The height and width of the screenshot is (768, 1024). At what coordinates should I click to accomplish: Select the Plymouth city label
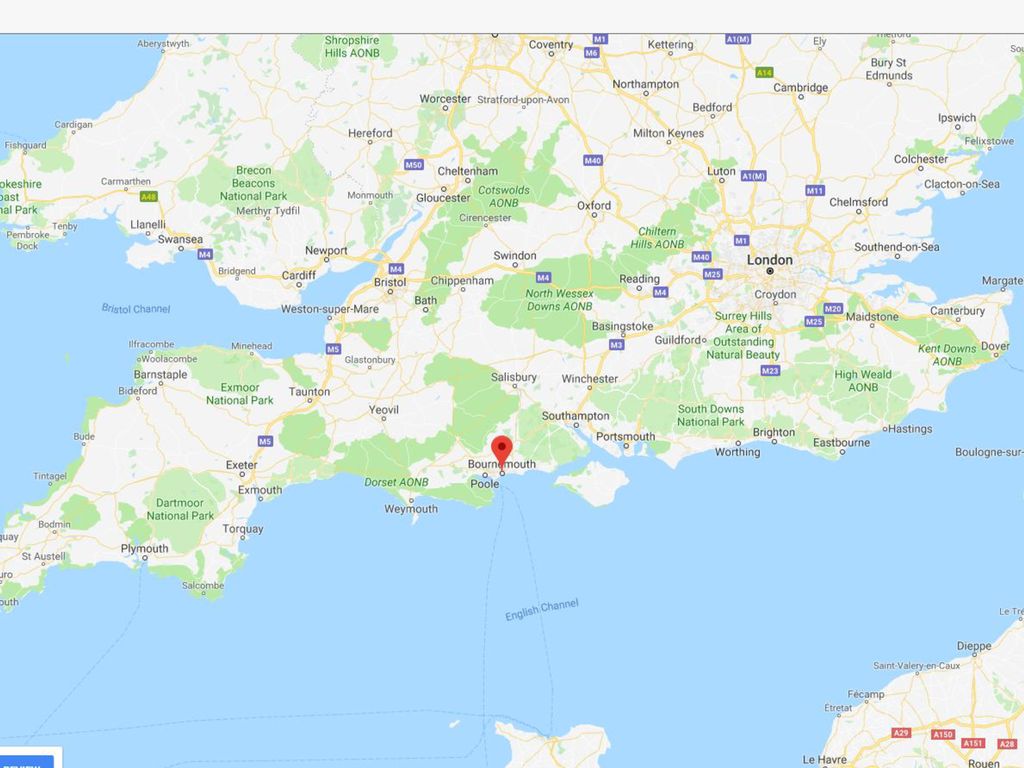coord(144,549)
